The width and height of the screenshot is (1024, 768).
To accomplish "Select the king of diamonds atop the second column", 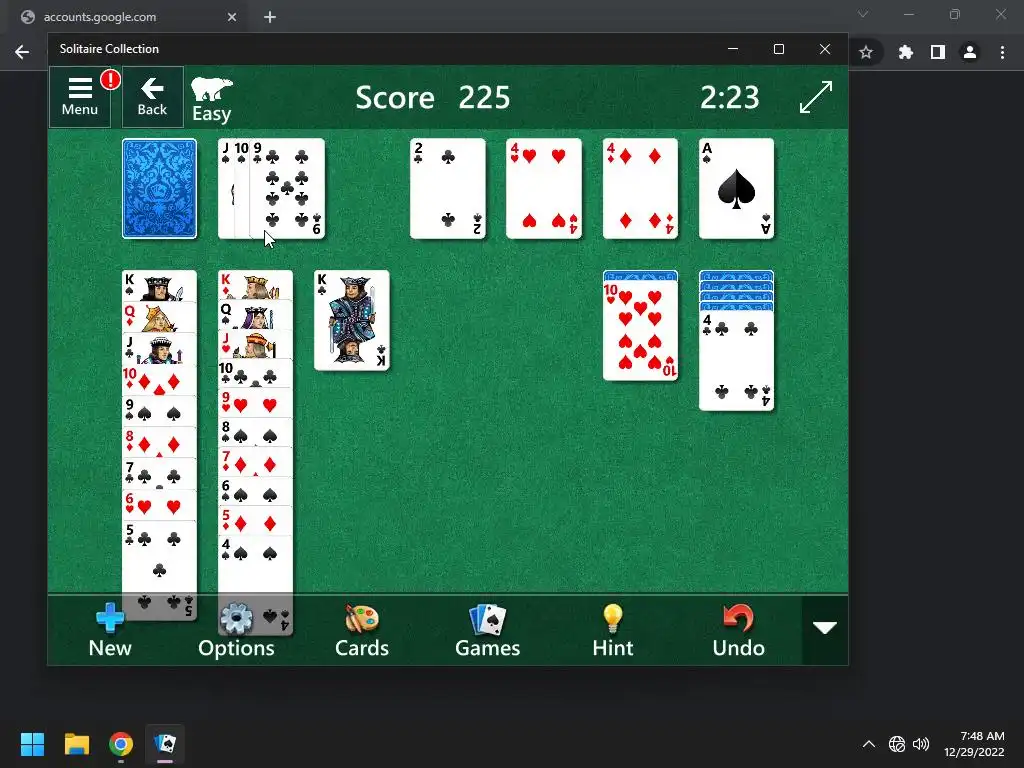I will click(255, 285).
